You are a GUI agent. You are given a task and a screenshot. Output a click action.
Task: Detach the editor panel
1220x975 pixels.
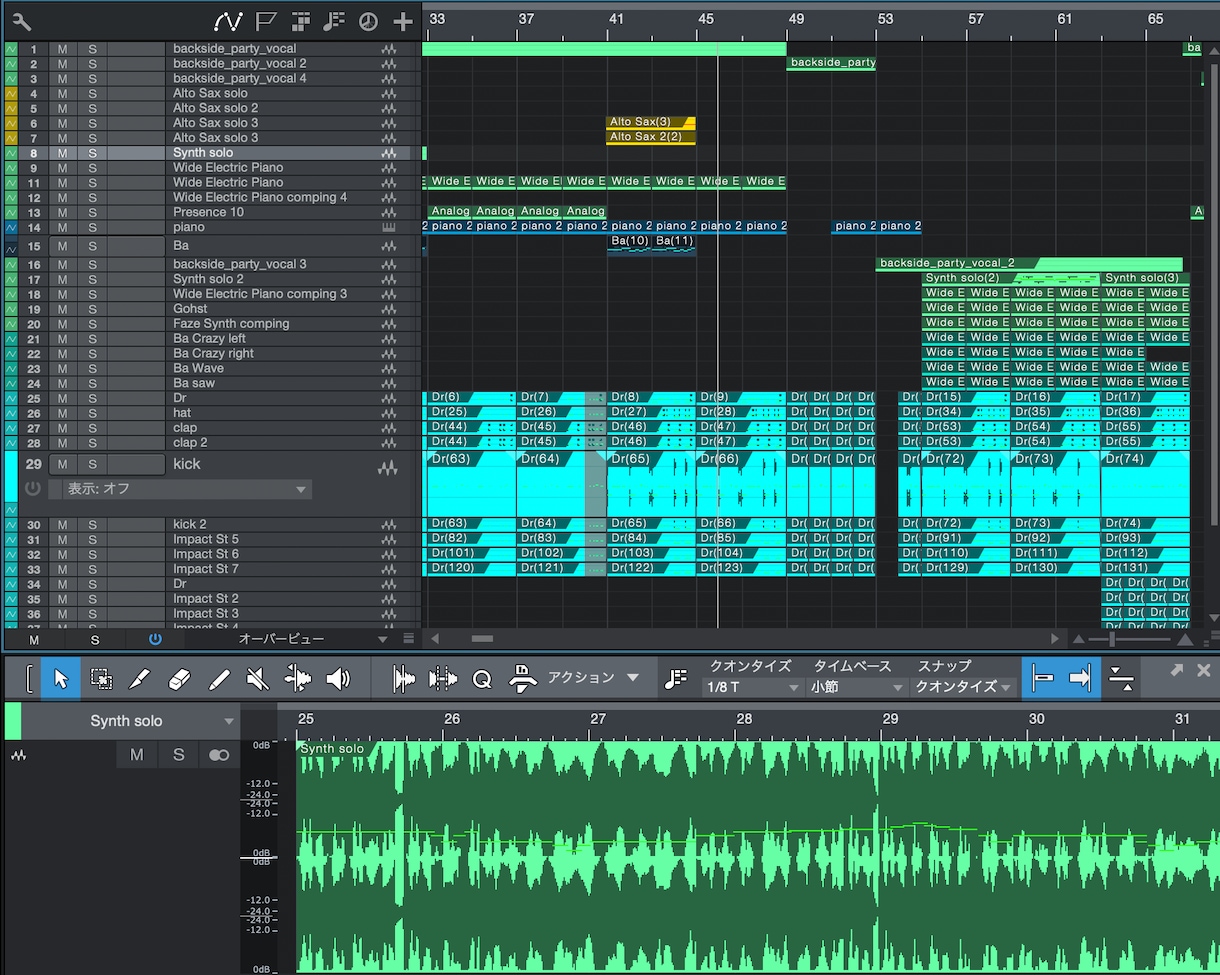[x=1176, y=670]
